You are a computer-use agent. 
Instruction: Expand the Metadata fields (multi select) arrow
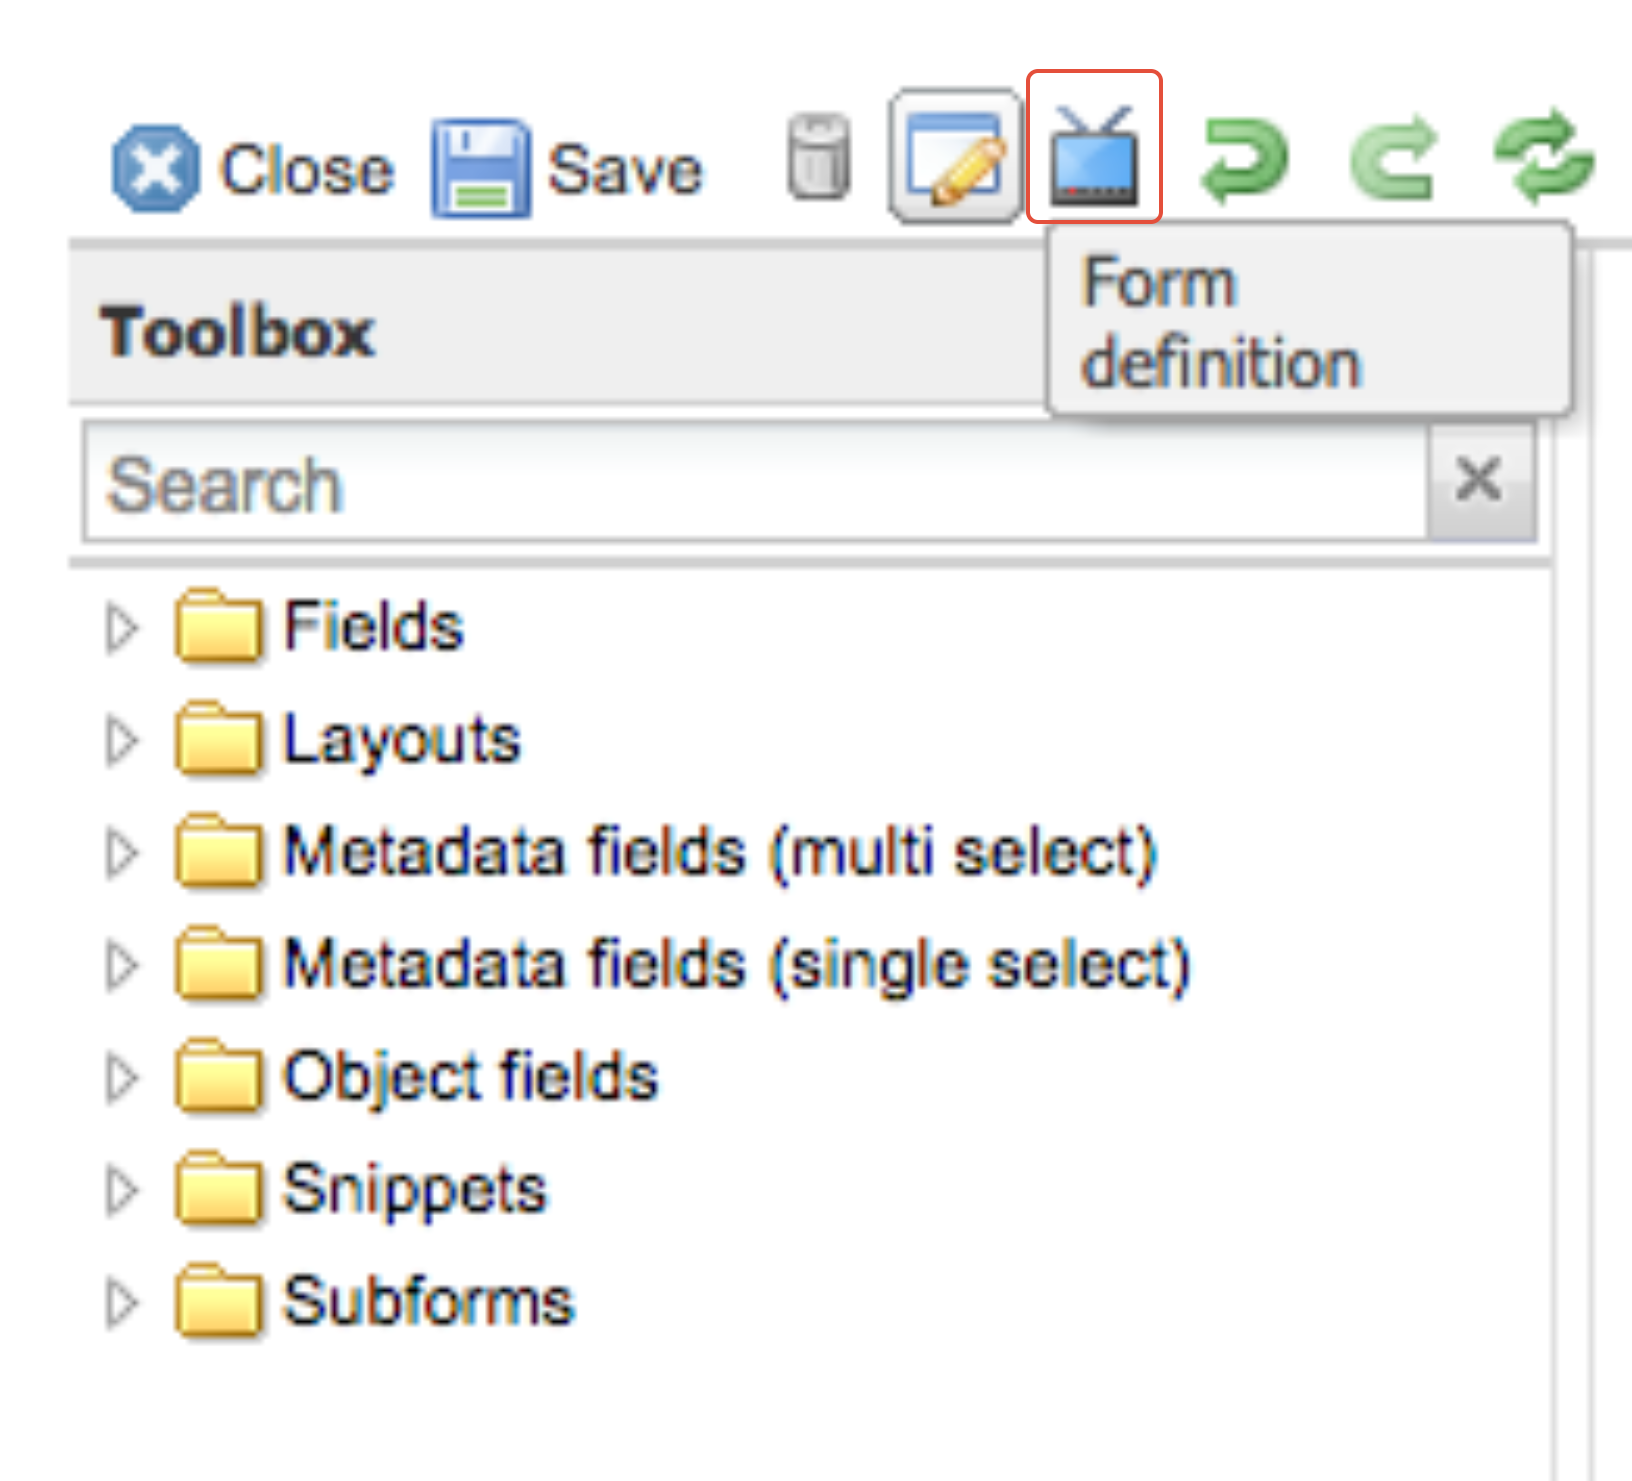(x=122, y=854)
